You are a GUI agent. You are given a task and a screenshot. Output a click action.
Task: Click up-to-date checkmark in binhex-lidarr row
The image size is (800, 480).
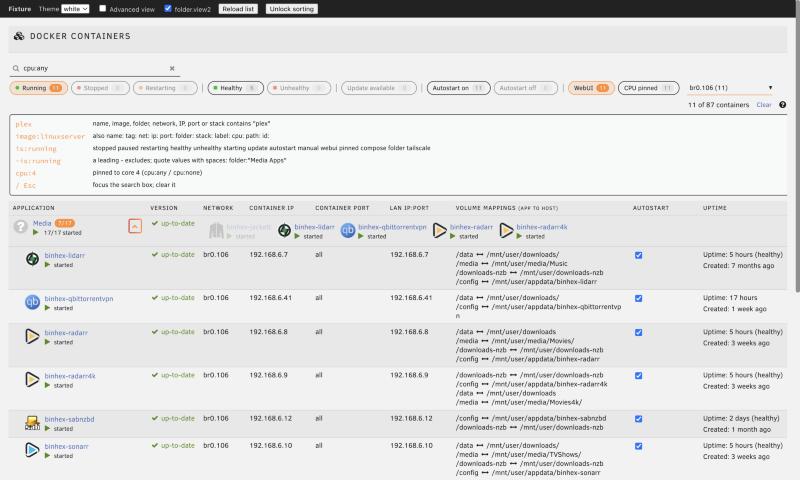pos(155,254)
